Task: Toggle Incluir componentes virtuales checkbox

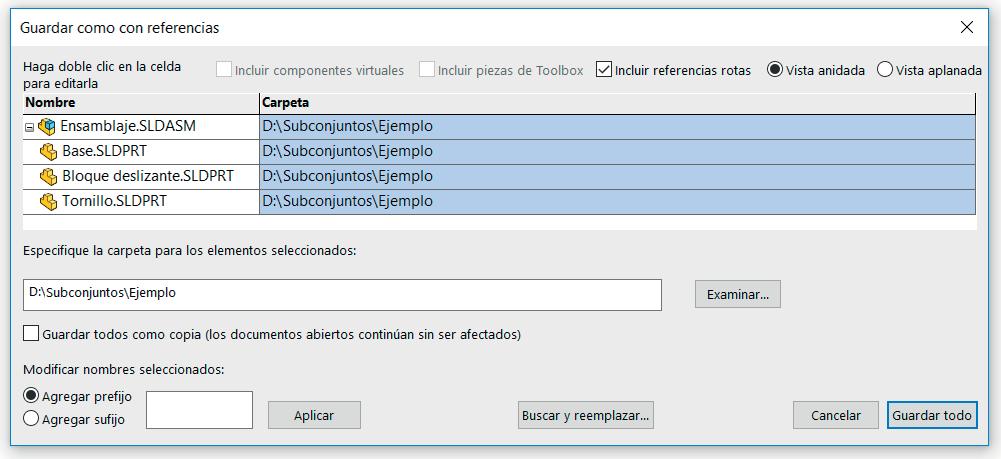Action: [223, 70]
